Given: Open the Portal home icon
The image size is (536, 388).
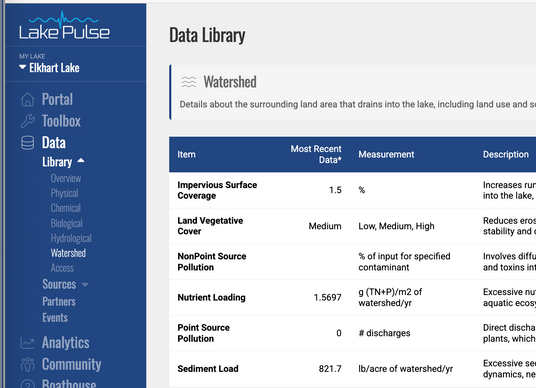Looking at the screenshot, I should 28,100.
